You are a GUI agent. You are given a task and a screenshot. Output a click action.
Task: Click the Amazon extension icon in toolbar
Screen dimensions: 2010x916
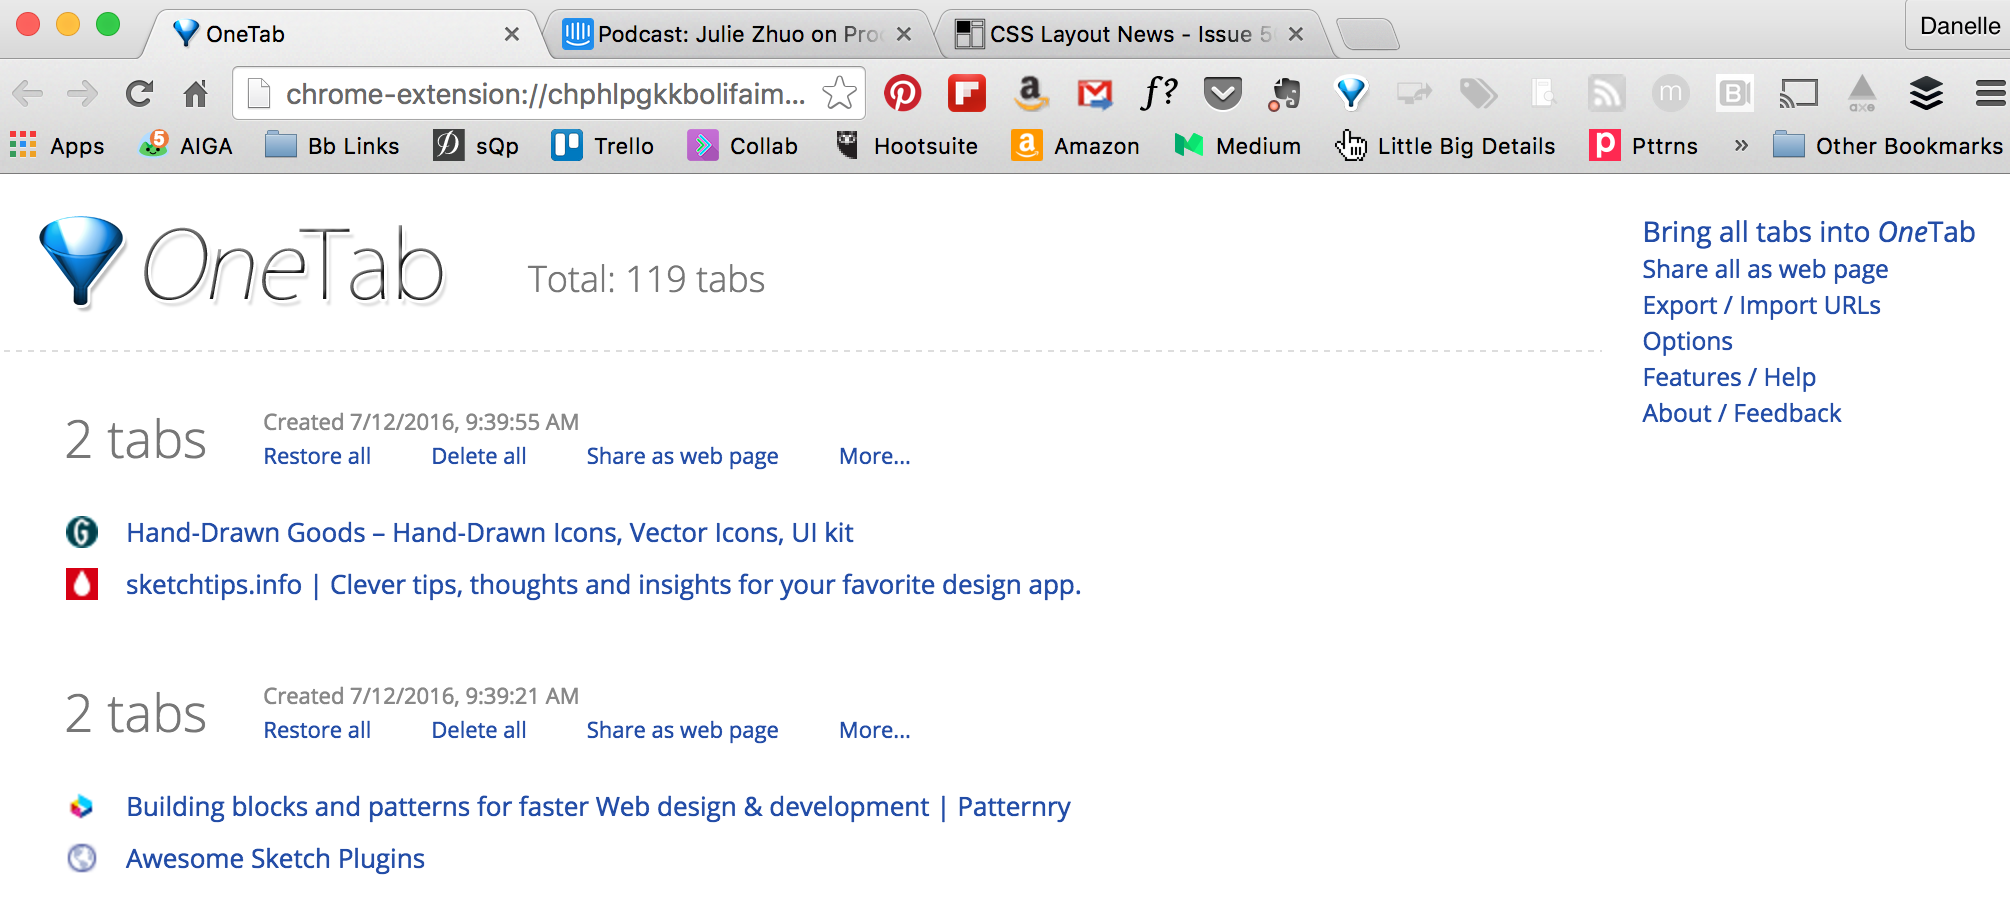click(x=1030, y=94)
